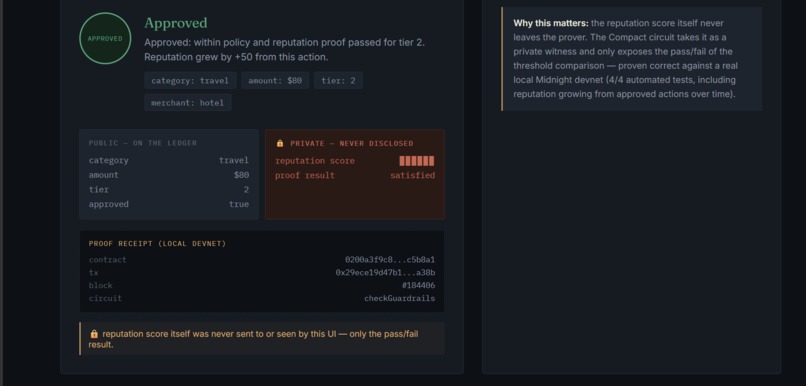Select the 'merchant: hotel' tag chip
806x386 pixels.
[188, 103]
